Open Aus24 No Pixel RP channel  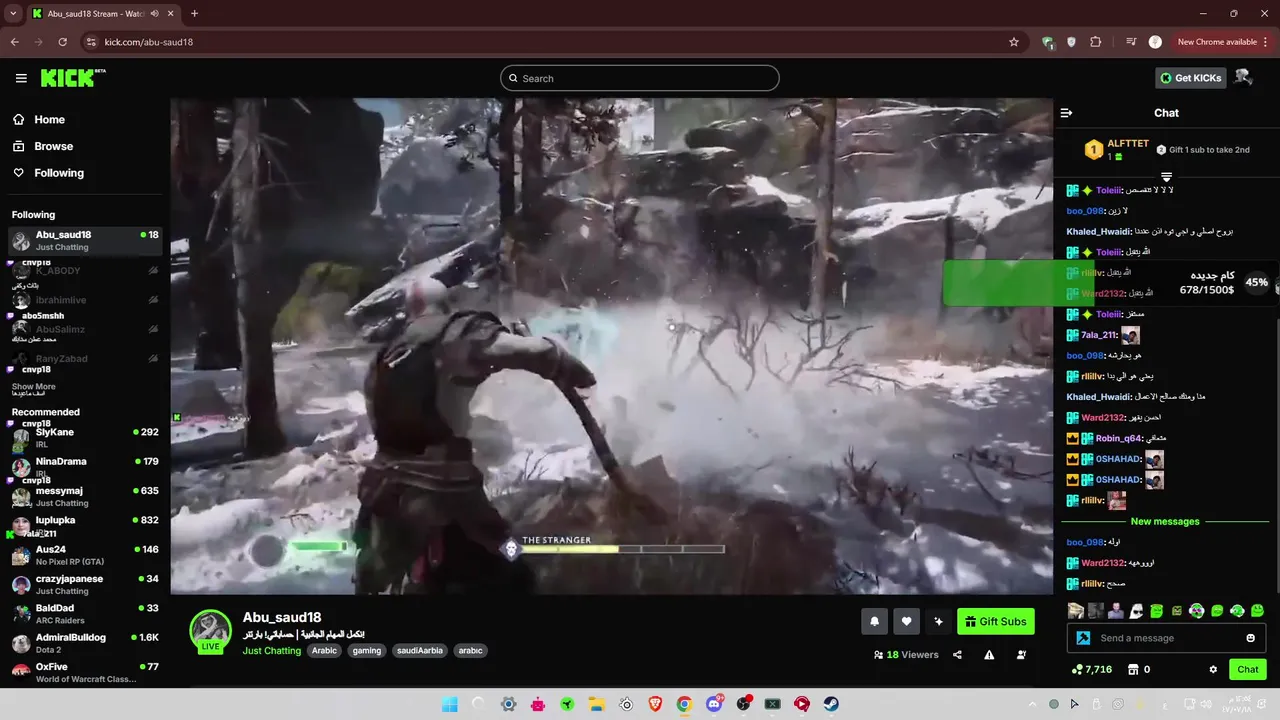tap(85, 555)
